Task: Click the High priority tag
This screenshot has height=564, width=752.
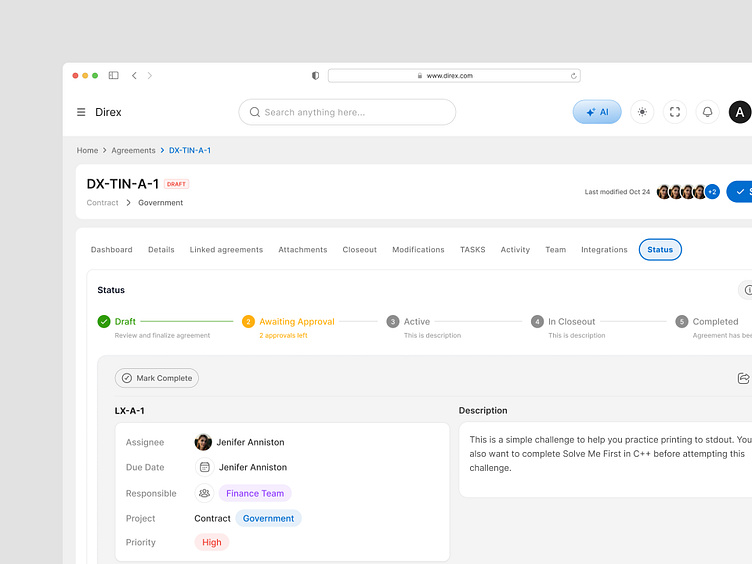Action: coord(212,542)
